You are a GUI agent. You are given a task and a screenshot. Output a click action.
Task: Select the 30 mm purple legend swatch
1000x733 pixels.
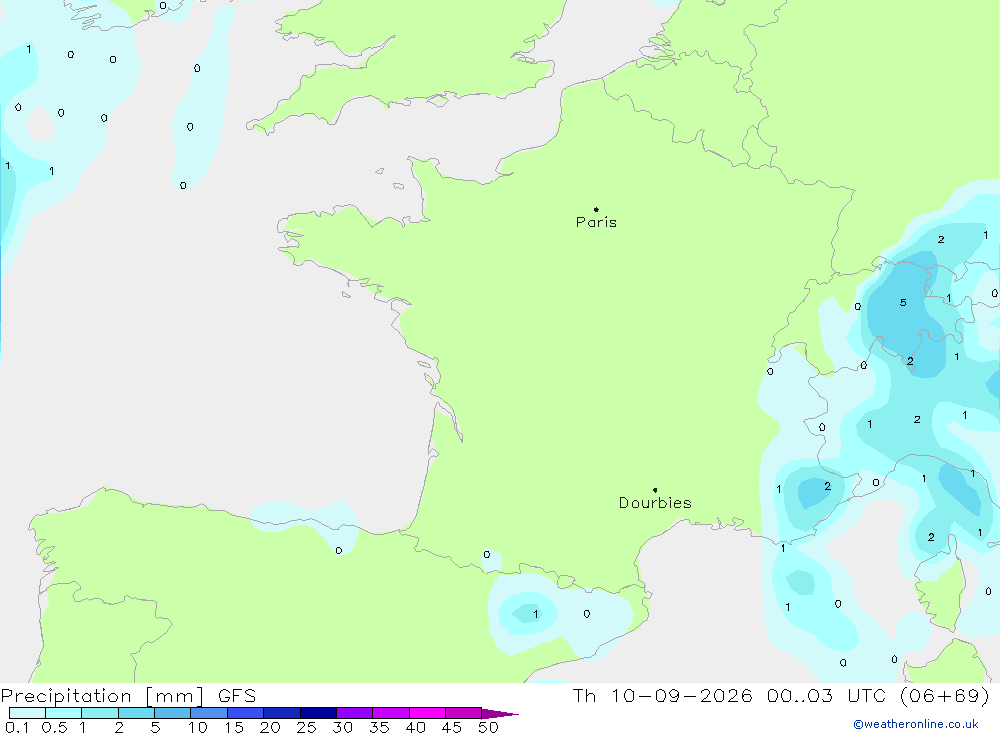[x=354, y=713]
